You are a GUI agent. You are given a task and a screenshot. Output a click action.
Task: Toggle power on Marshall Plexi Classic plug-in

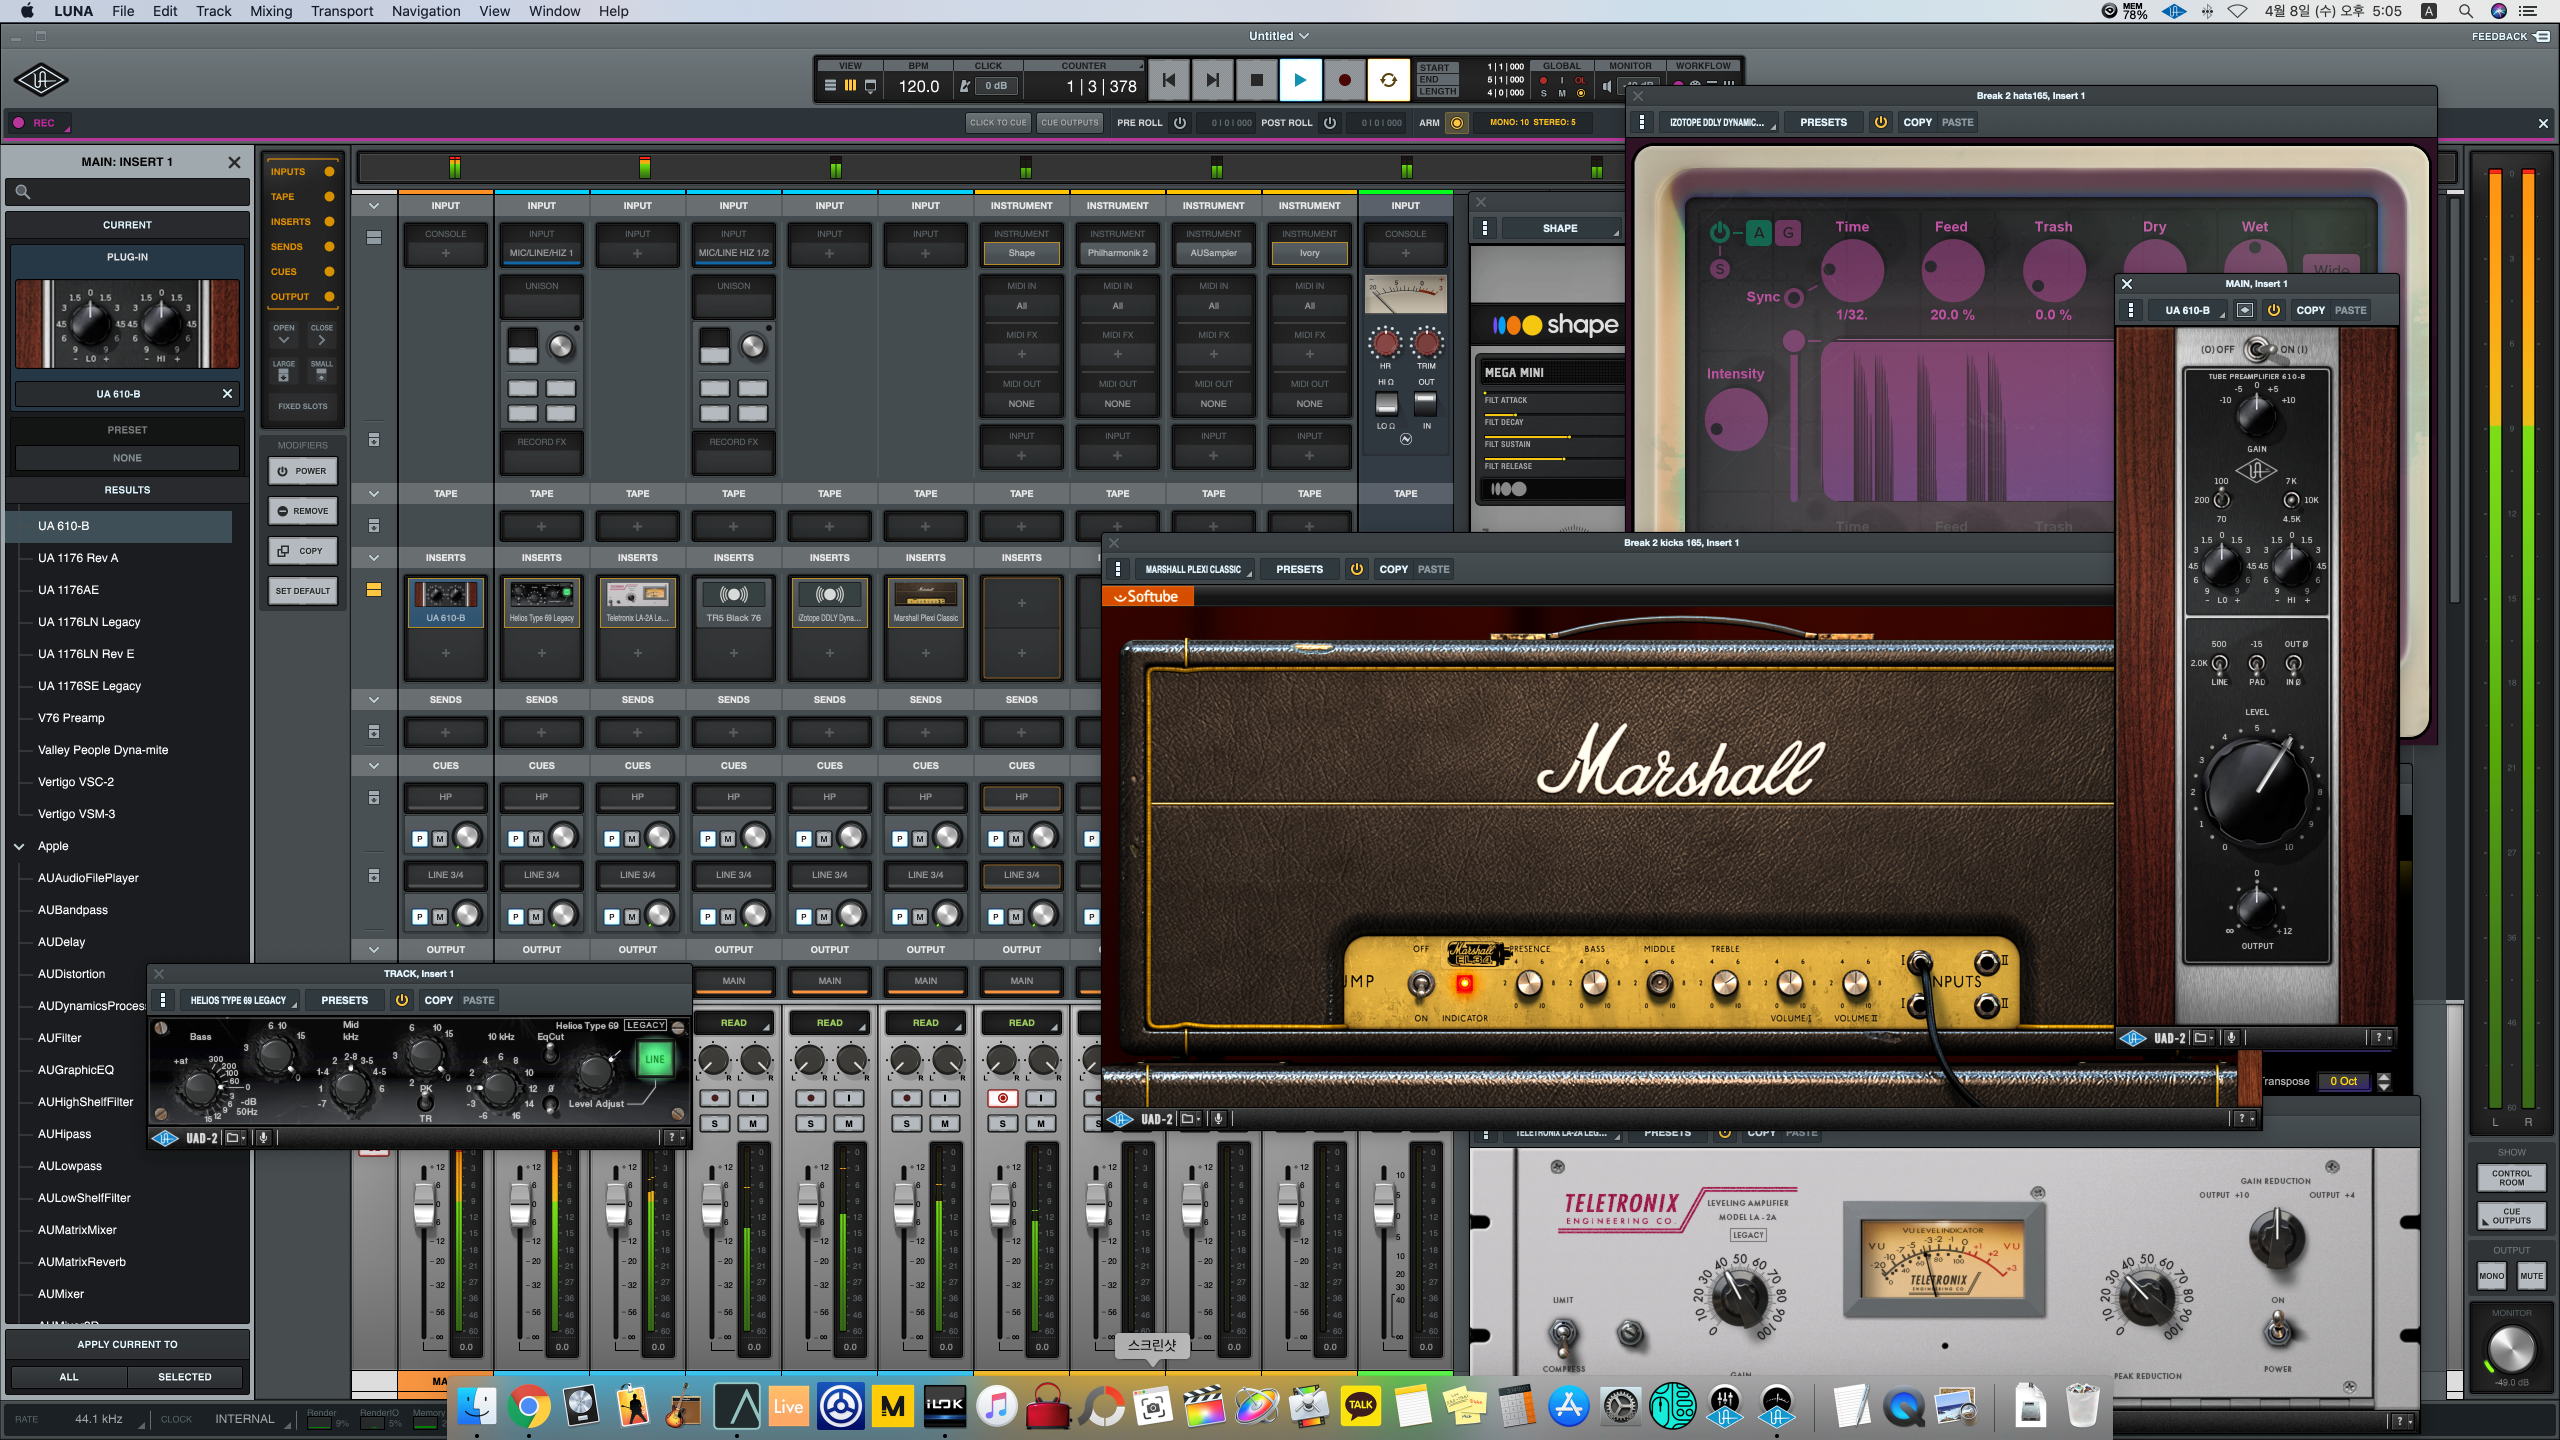1357,569
